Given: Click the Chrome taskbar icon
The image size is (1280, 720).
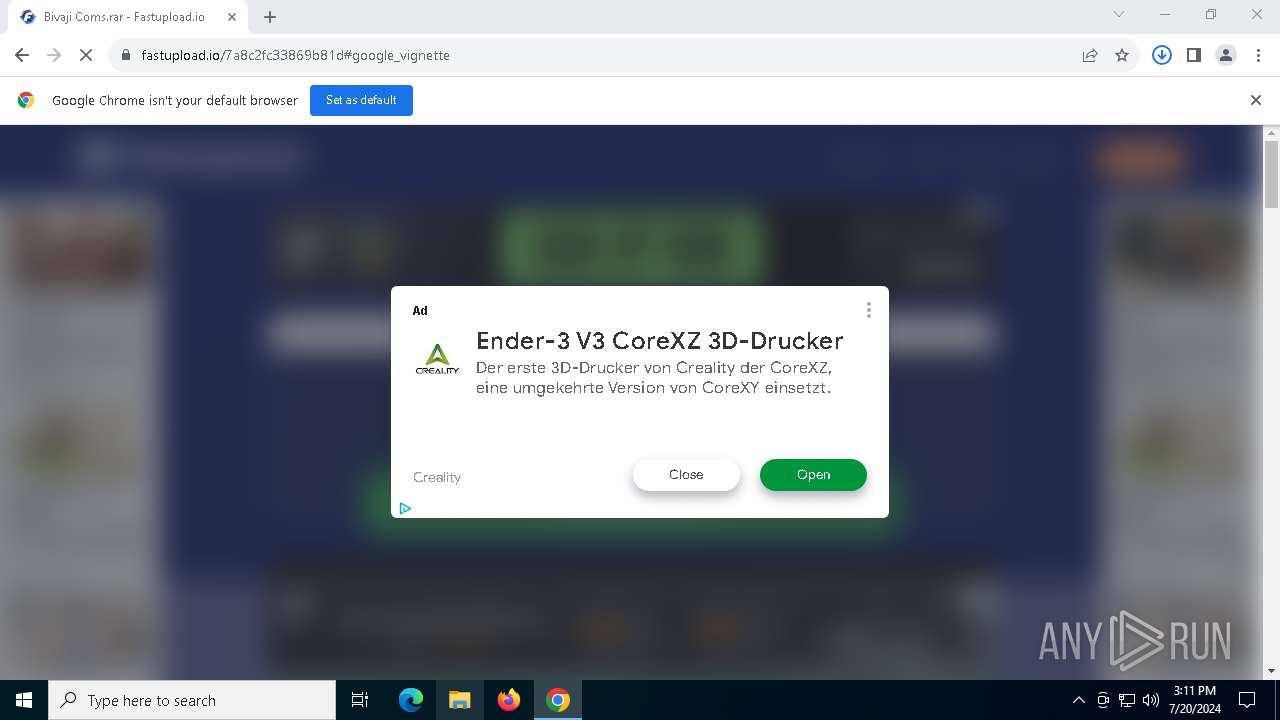Looking at the screenshot, I should [x=558, y=700].
